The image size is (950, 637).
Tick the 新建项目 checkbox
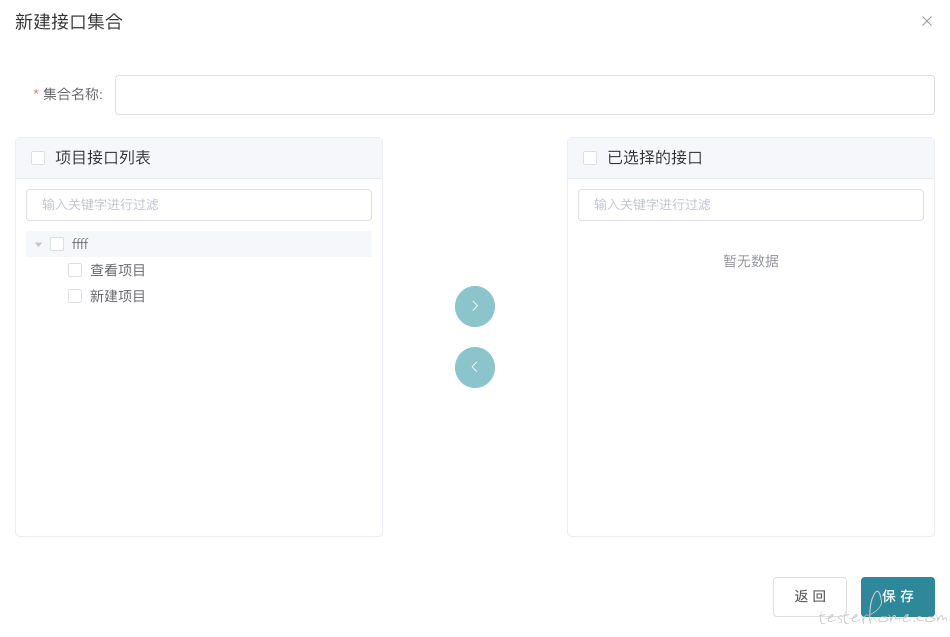point(75,296)
